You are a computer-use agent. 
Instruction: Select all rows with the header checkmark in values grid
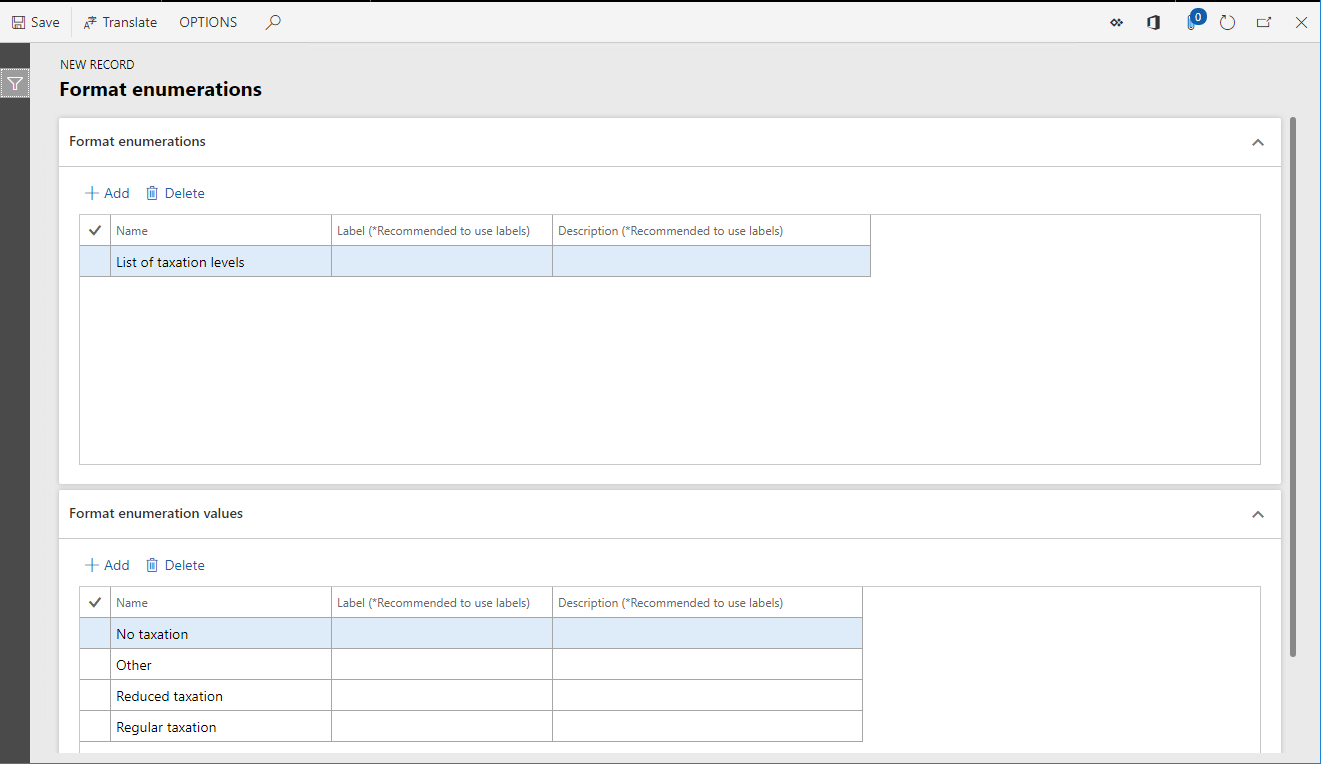[93, 602]
